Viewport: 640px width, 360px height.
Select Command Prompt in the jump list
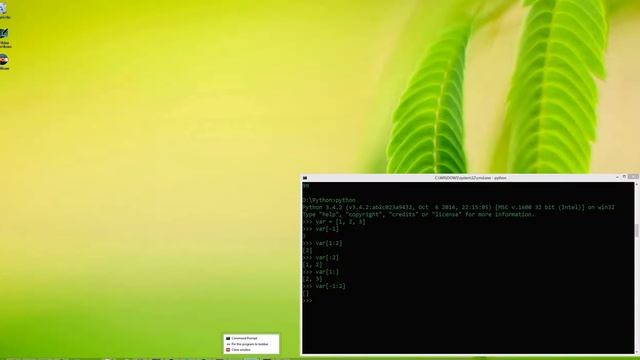point(251,338)
